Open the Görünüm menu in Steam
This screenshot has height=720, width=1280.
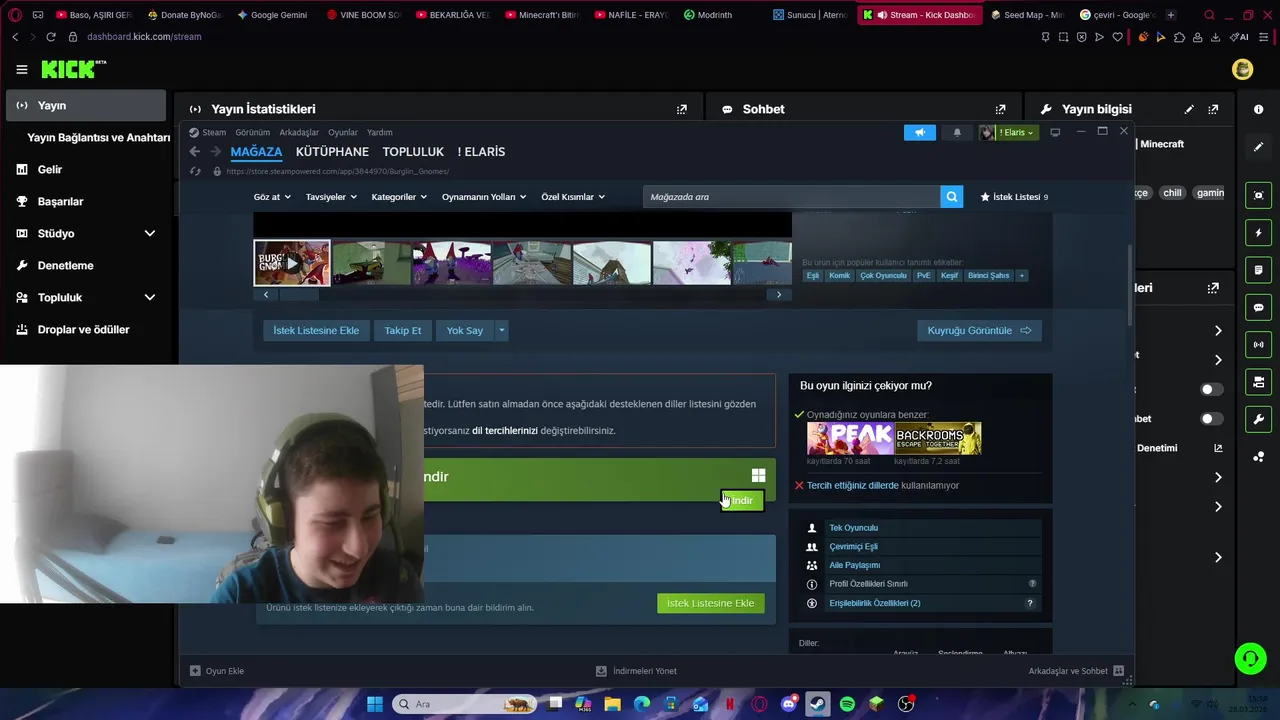pyautogui.click(x=253, y=132)
